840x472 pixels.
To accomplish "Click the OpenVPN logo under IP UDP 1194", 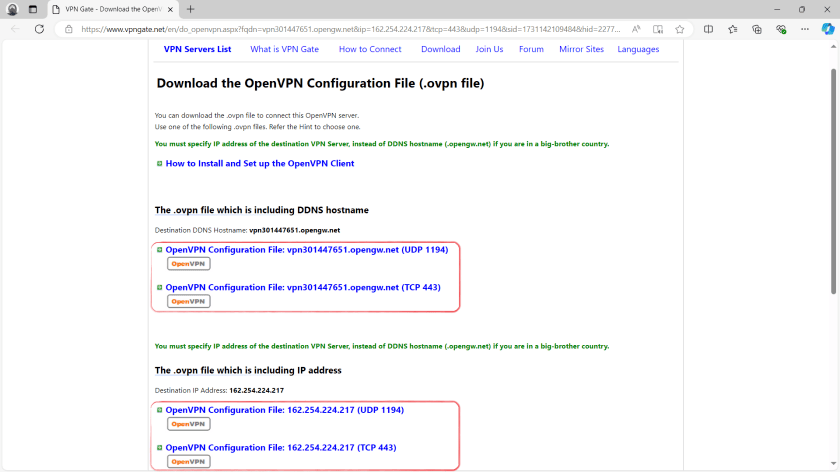I will click(x=188, y=424).
